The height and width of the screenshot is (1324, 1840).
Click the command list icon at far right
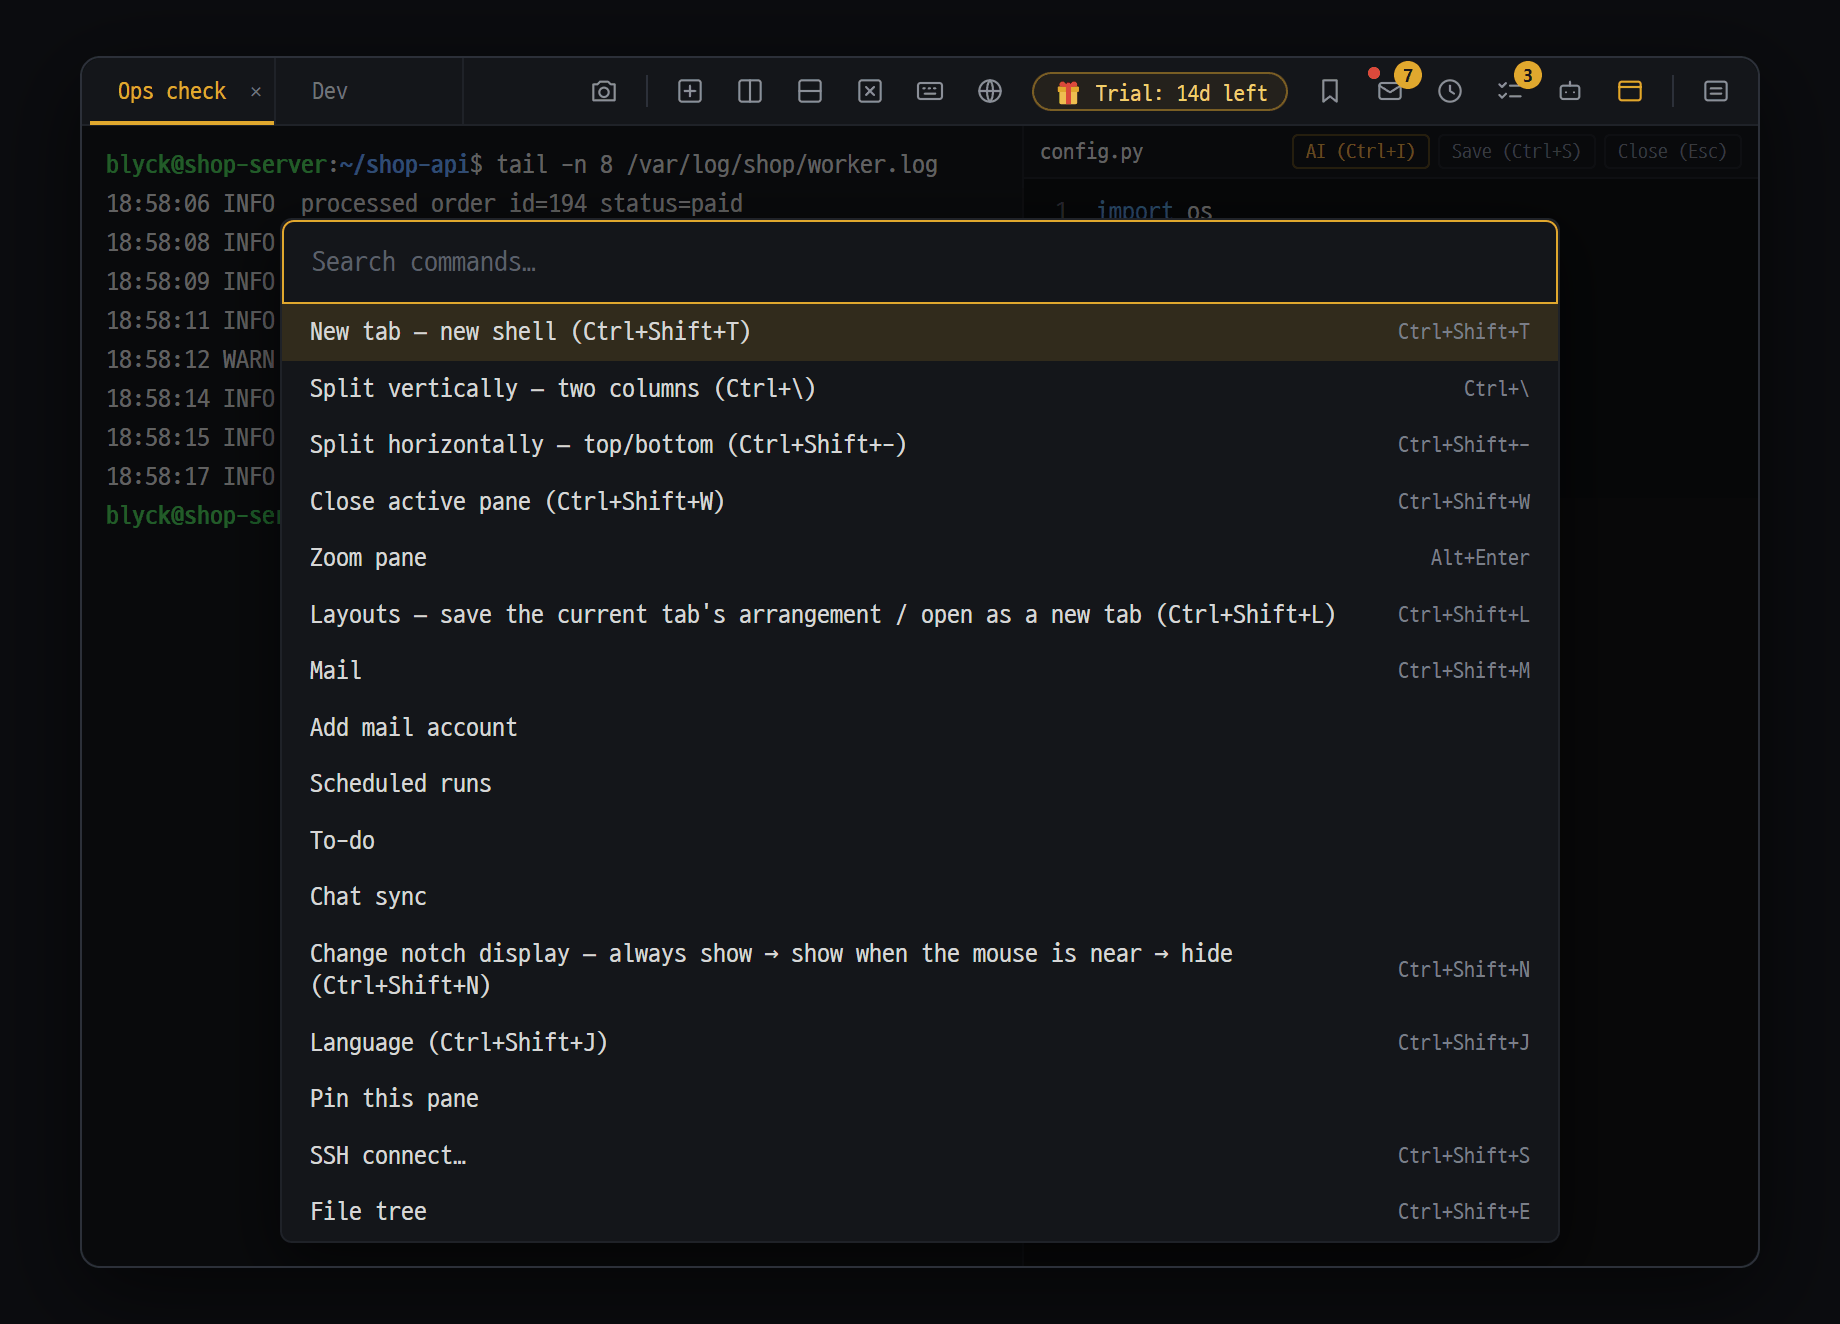(x=1716, y=92)
